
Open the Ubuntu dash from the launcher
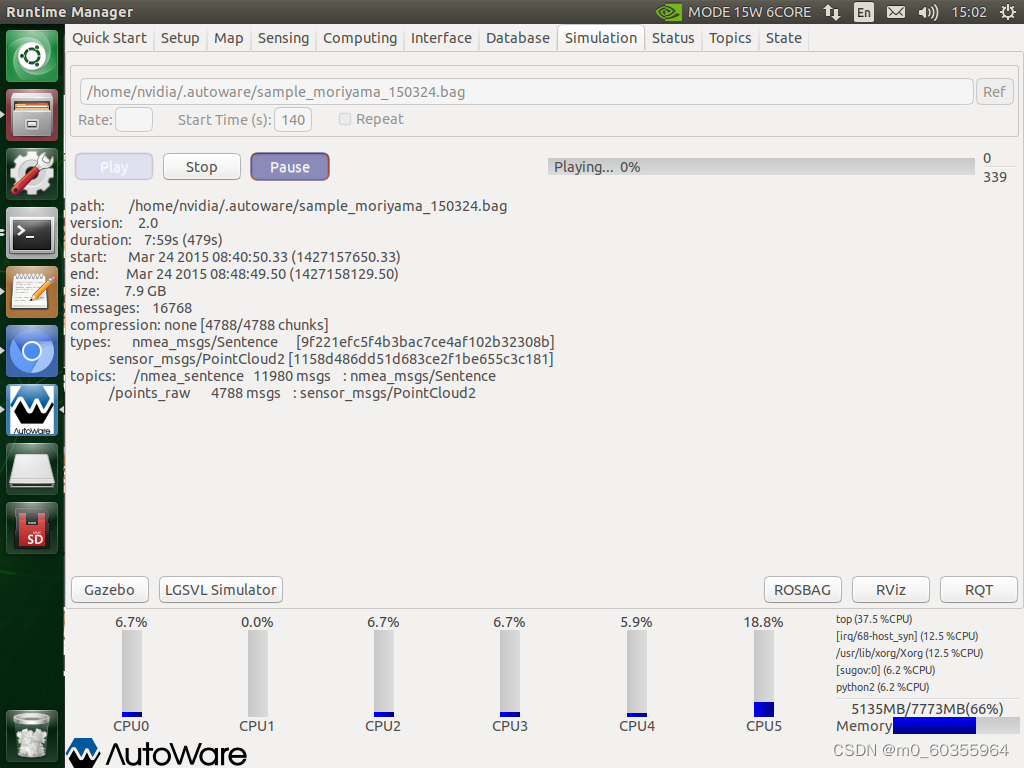coord(32,56)
